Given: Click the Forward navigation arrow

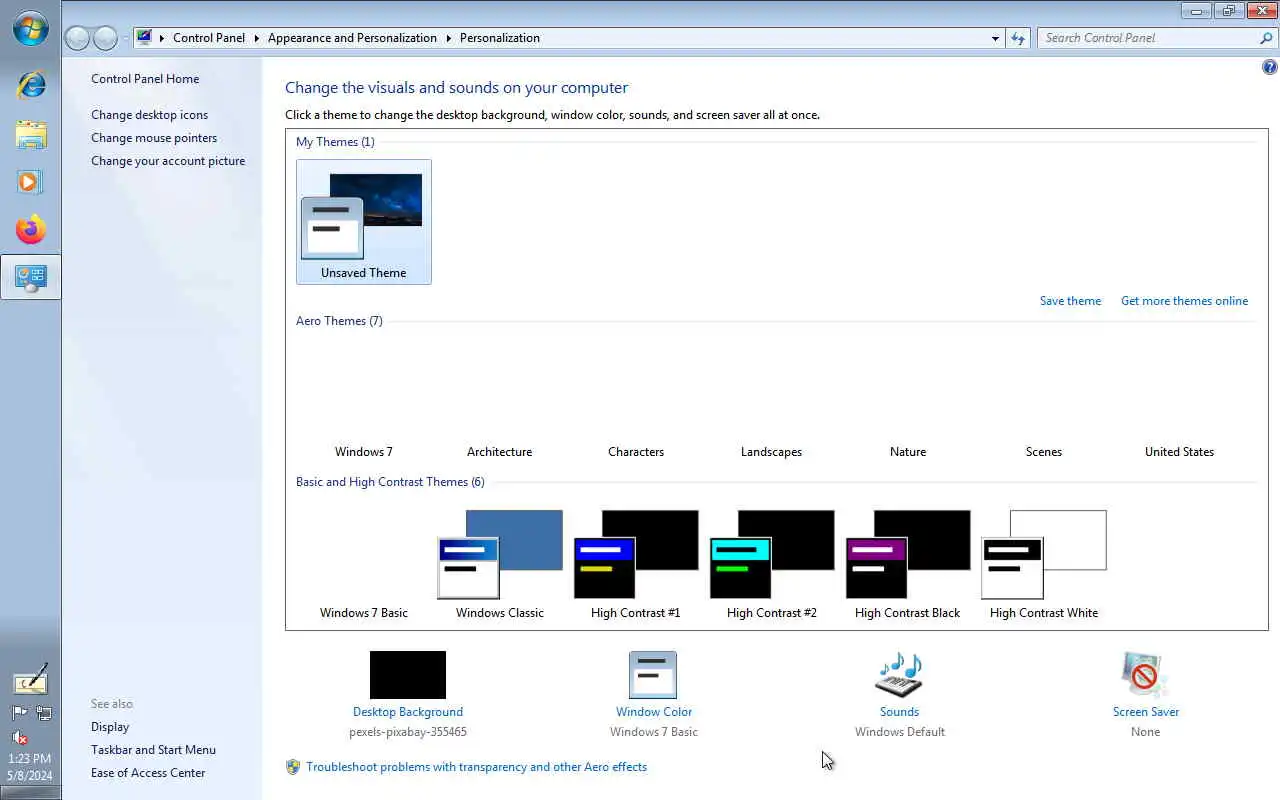Looking at the screenshot, I should (105, 38).
